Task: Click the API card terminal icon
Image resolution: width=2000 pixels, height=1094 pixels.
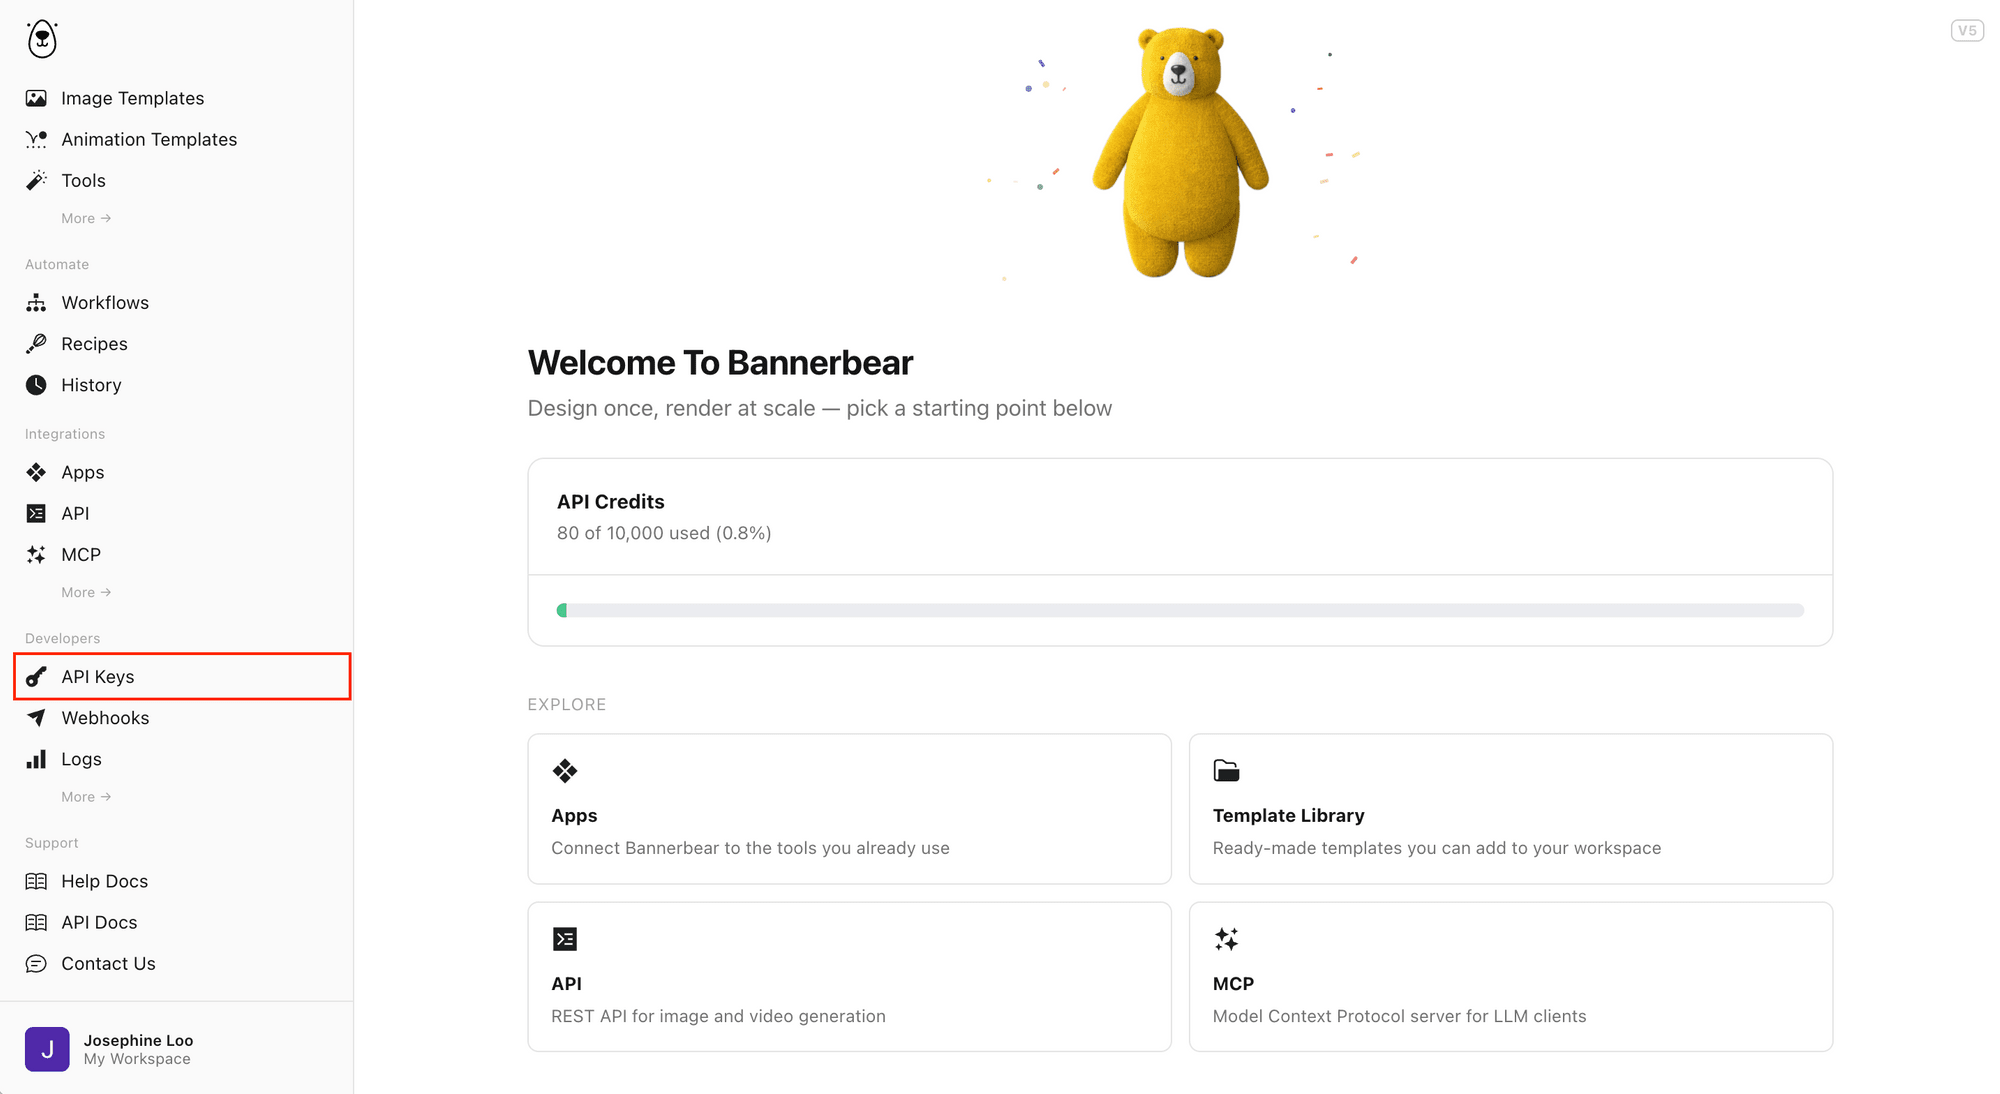Action: [565, 939]
